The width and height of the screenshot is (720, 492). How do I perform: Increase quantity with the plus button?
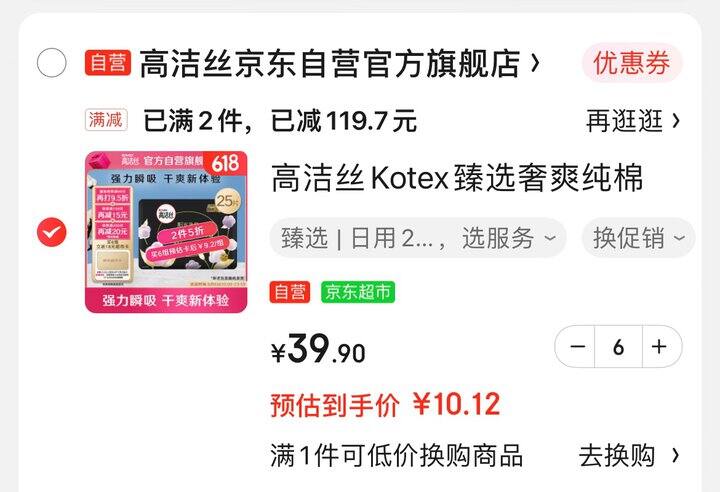coord(661,346)
